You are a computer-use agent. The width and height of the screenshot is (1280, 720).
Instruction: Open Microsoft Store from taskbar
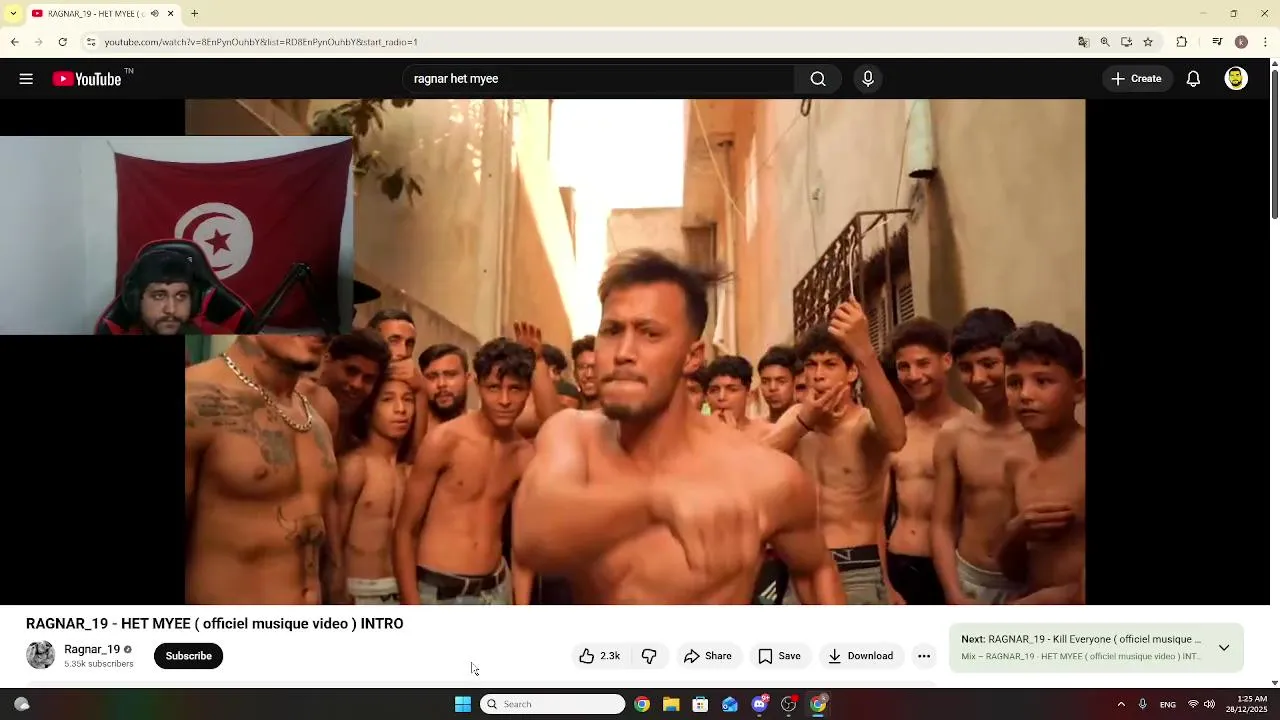[x=700, y=704]
